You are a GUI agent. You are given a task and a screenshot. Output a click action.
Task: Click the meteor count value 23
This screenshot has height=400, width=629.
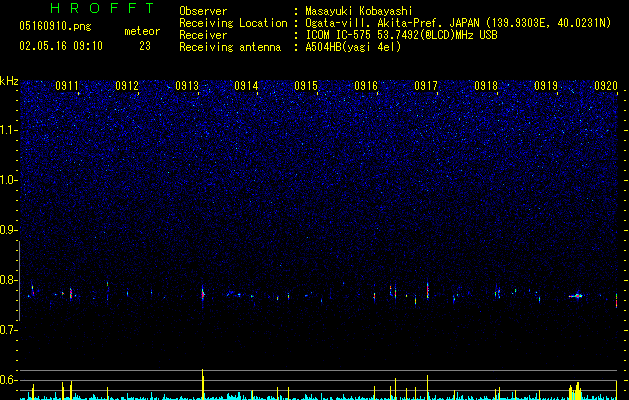[x=145, y=46]
